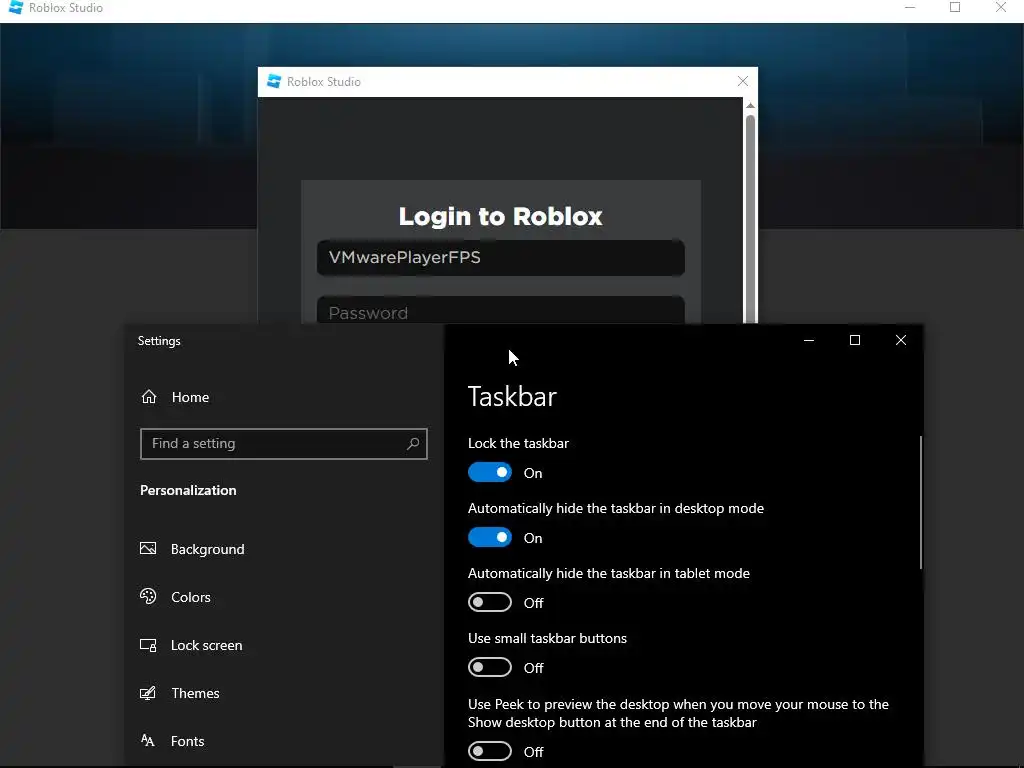Click the username field showing VMwarePlayerFPS
1024x768 pixels.
tap(500, 257)
